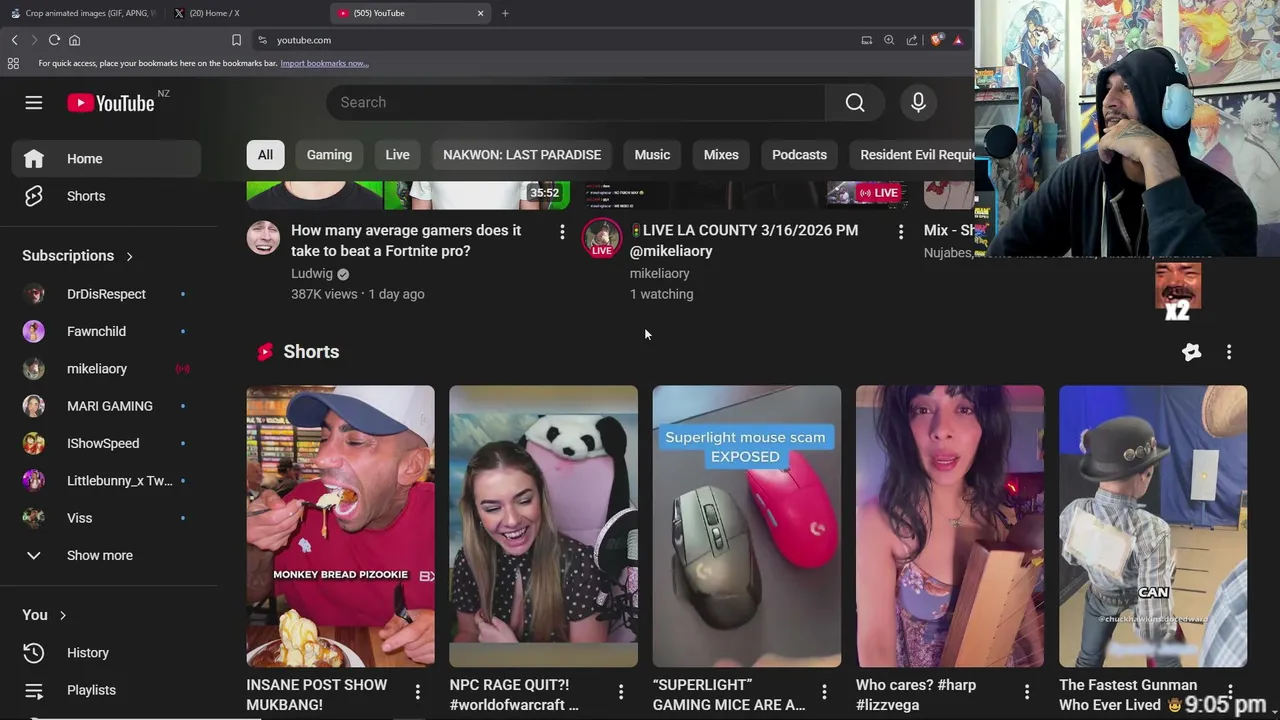The image size is (1280, 720).
Task: Click the share icon in address bar
Action: point(912,40)
